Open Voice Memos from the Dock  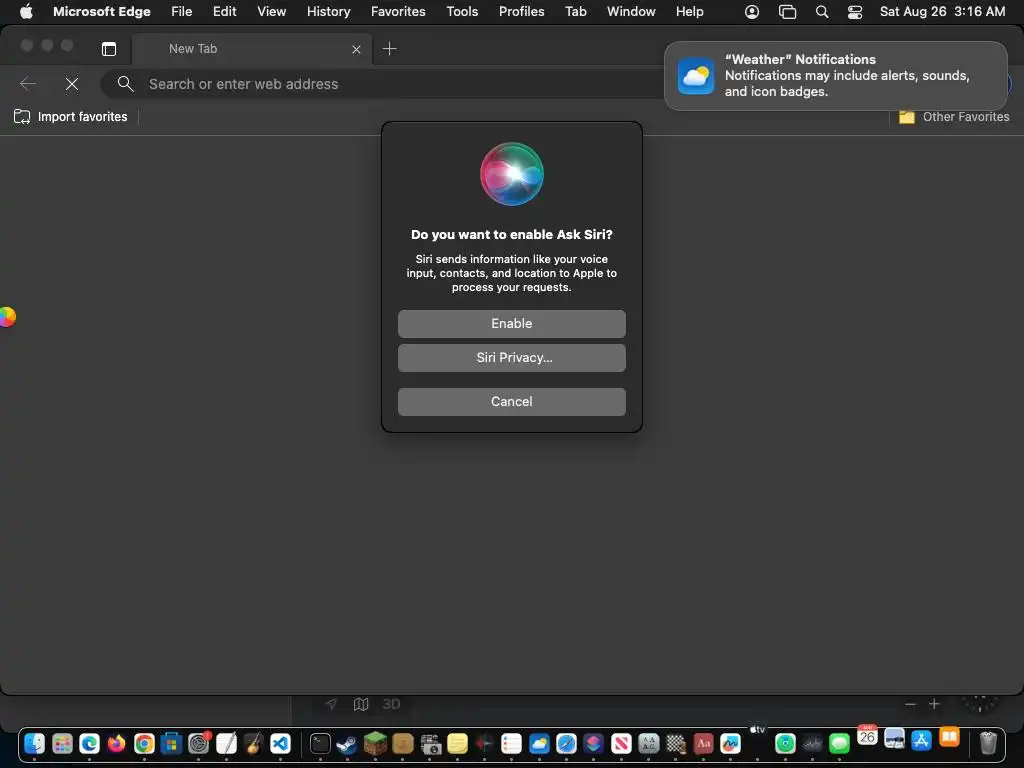[x=812, y=743]
